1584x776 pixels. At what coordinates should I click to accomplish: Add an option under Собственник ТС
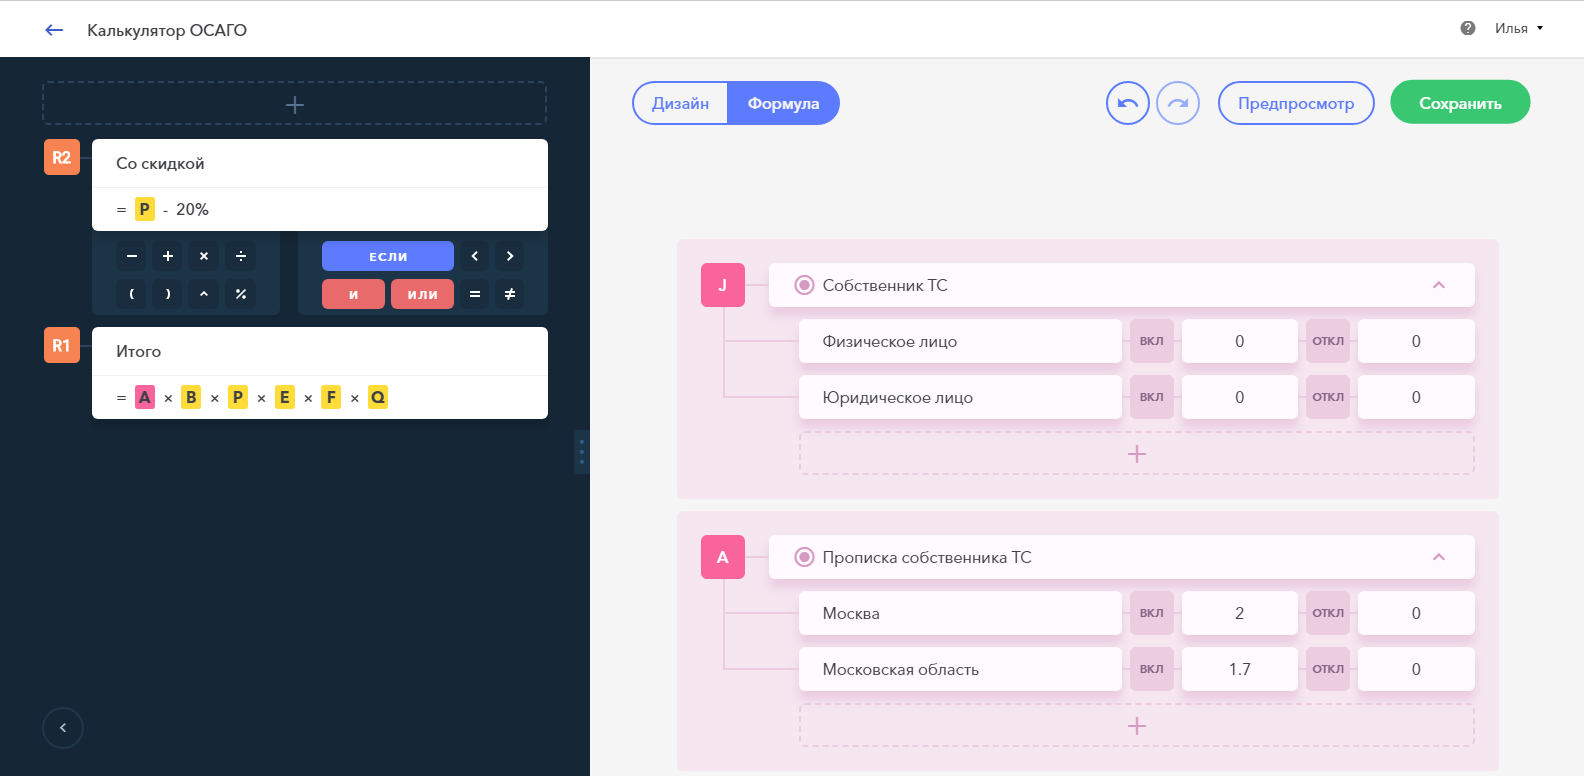click(x=1137, y=454)
